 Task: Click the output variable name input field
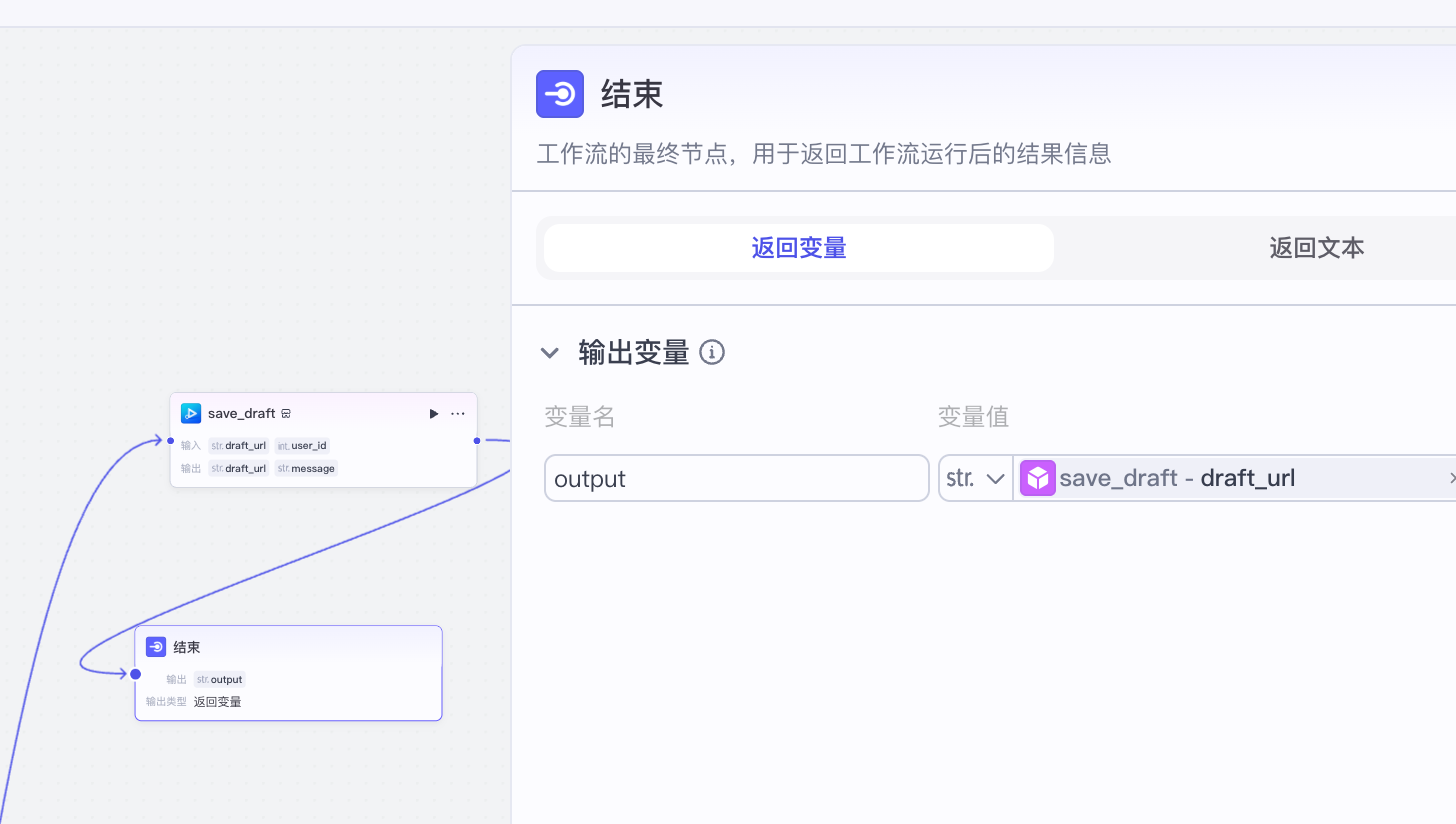click(736, 477)
